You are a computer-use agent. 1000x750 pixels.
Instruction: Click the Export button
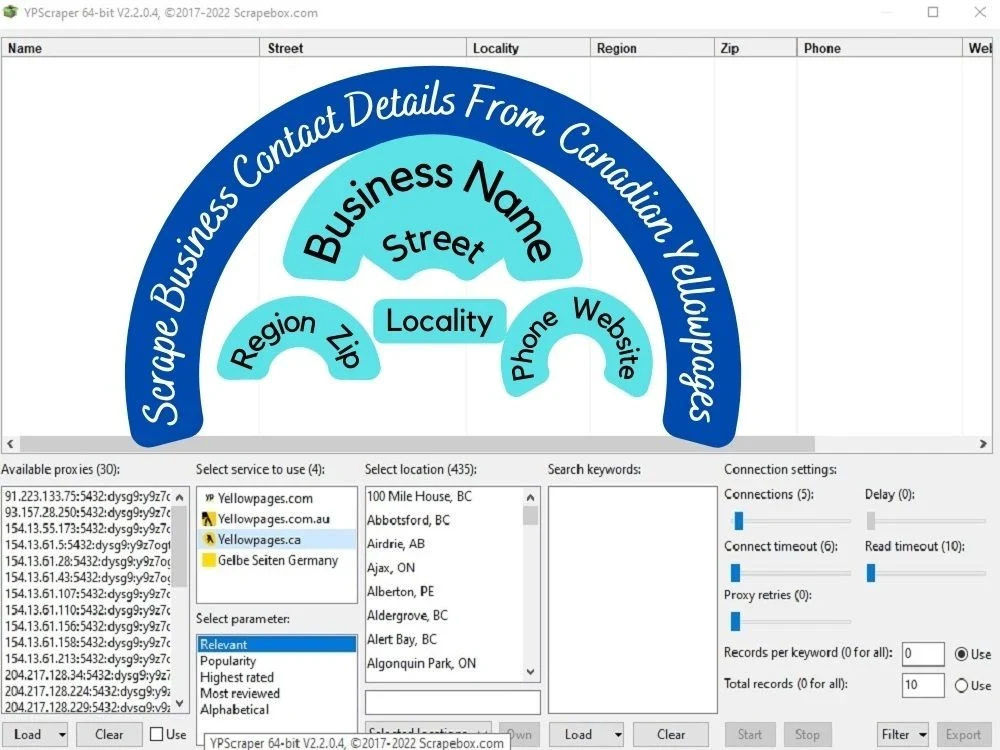pos(963,735)
